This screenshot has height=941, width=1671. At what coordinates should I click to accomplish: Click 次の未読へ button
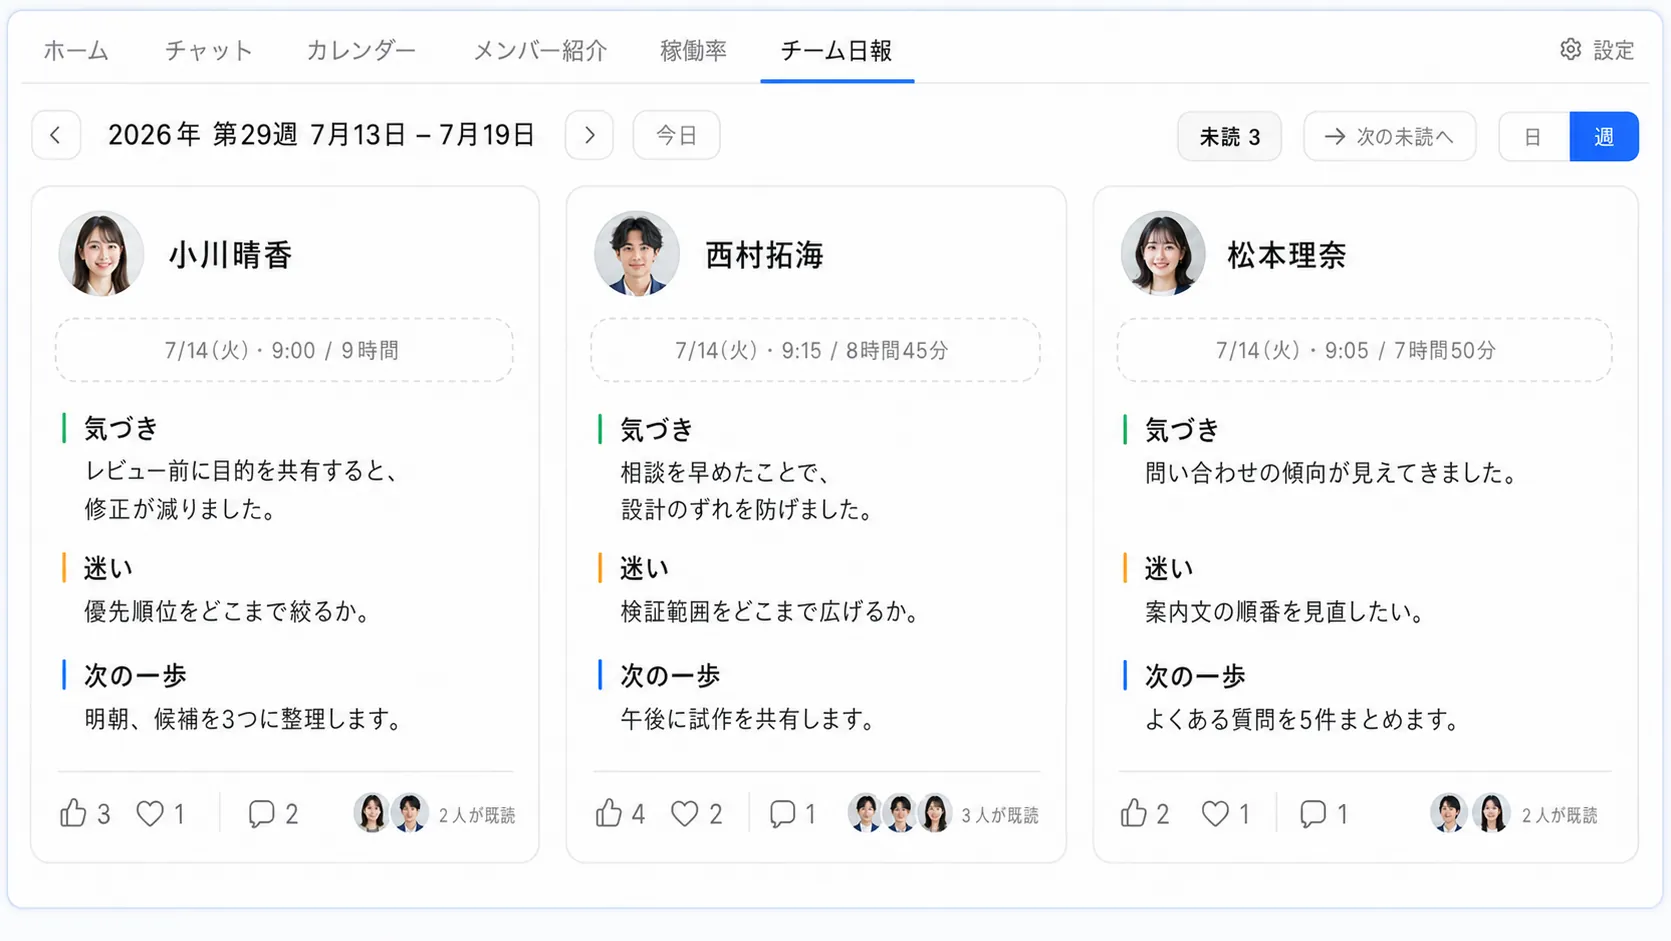pos(1389,136)
